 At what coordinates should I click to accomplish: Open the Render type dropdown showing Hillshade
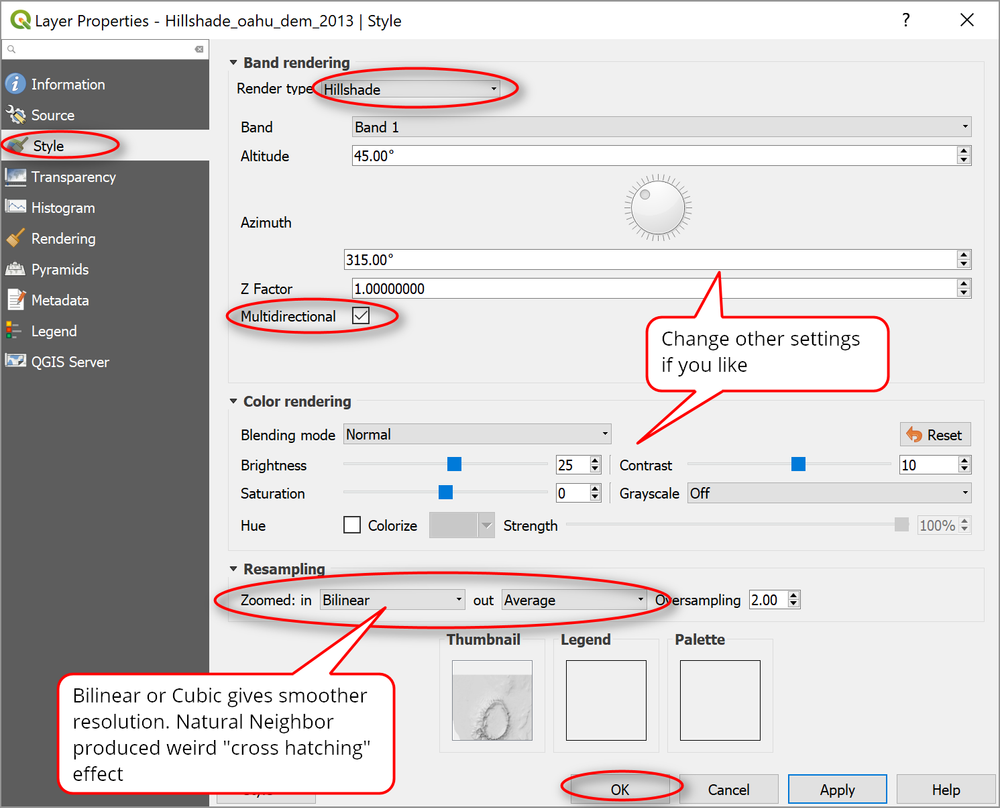410,88
